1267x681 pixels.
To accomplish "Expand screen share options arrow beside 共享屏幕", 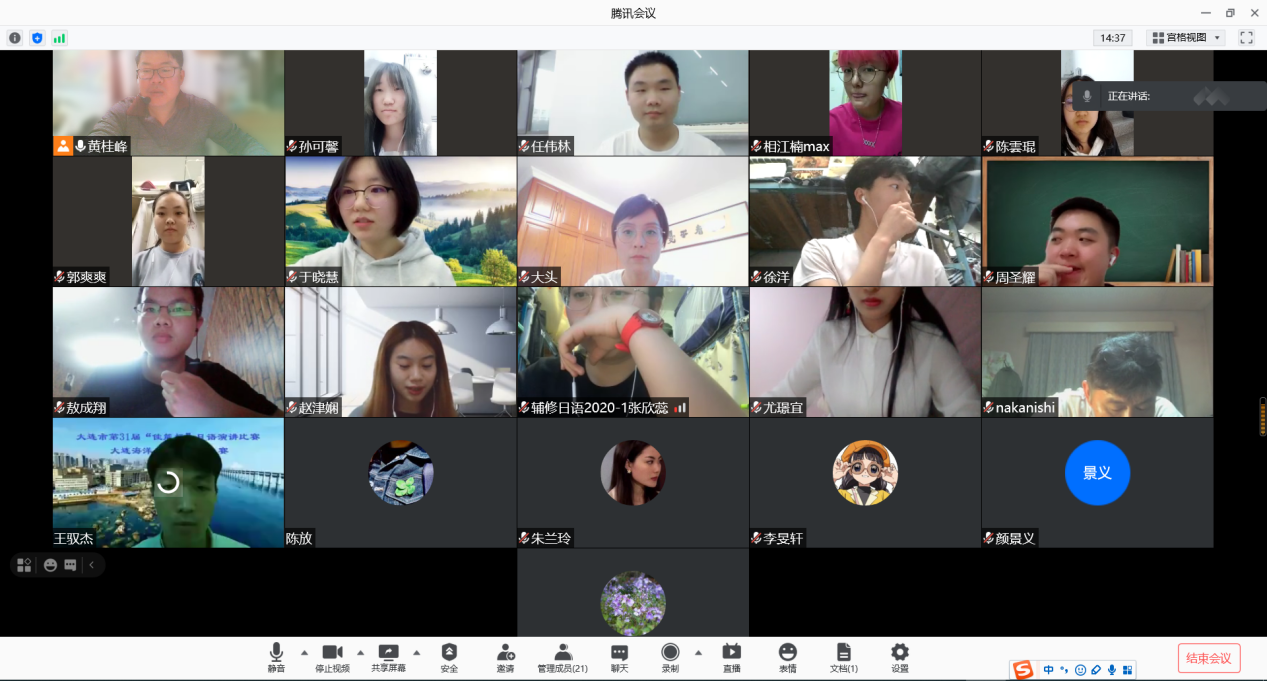I will tap(416, 652).
